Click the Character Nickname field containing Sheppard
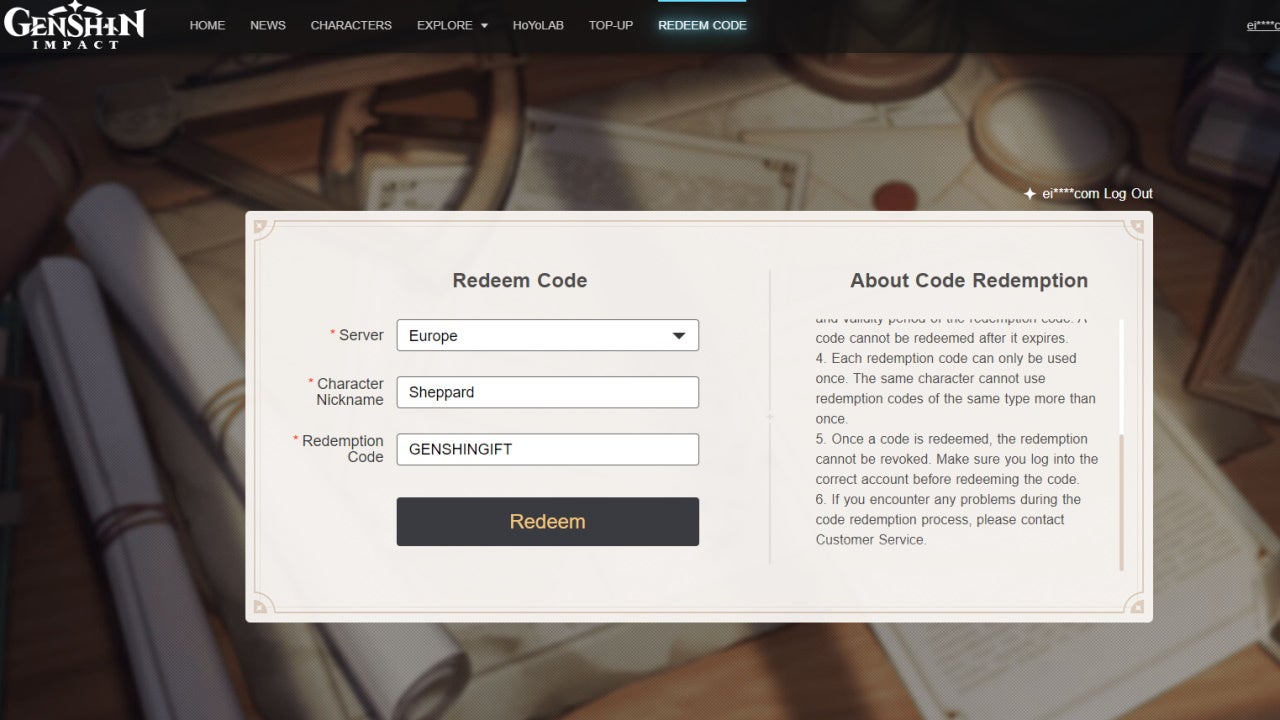The width and height of the screenshot is (1280, 720). click(x=547, y=392)
